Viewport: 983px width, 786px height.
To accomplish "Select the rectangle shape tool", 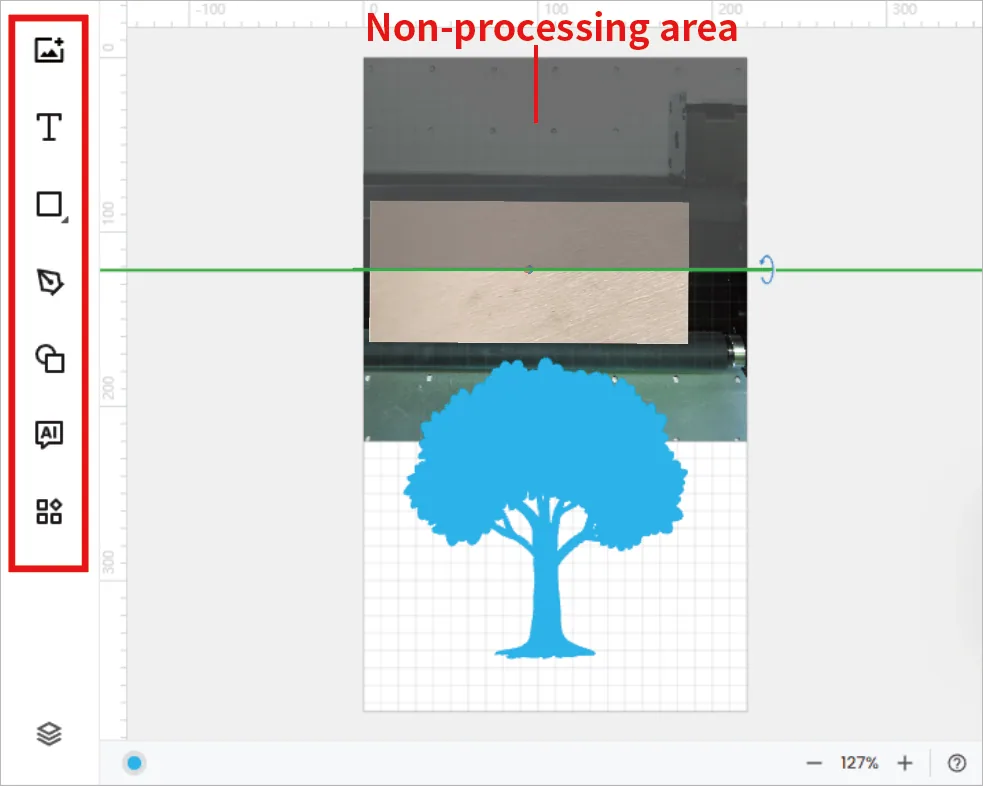I will click(49, 204).
